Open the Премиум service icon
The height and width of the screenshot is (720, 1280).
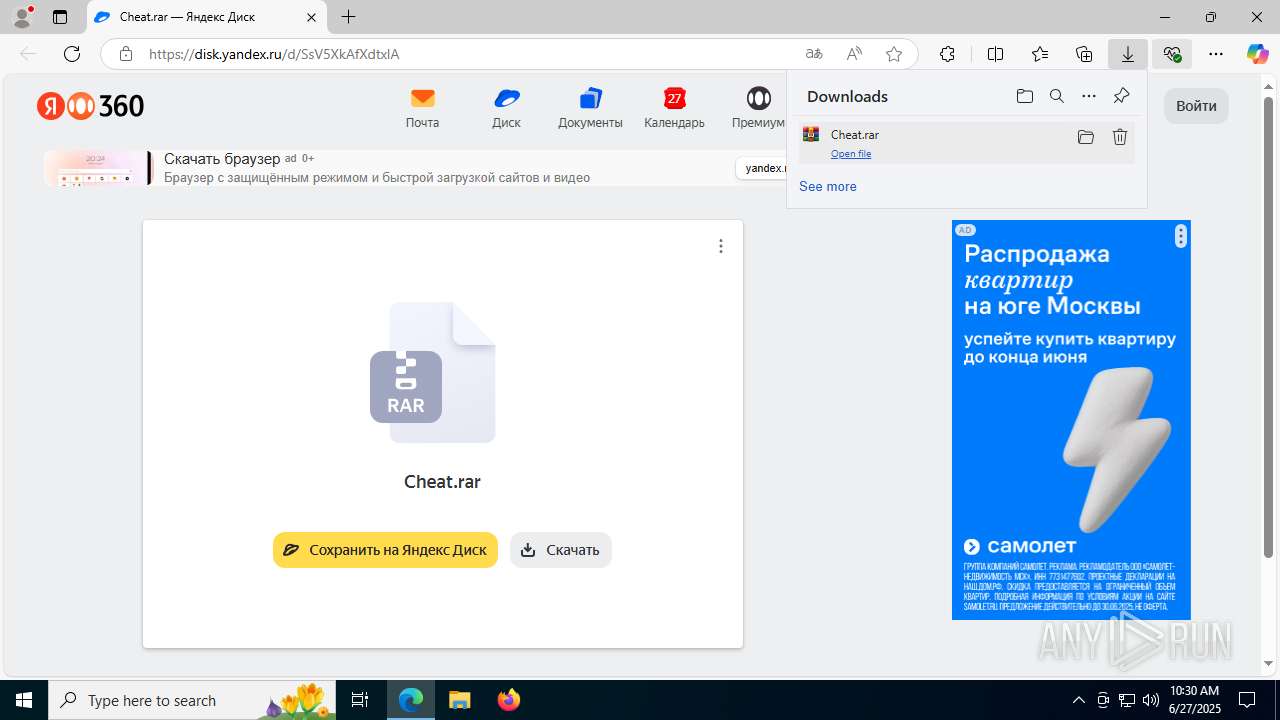759,108
